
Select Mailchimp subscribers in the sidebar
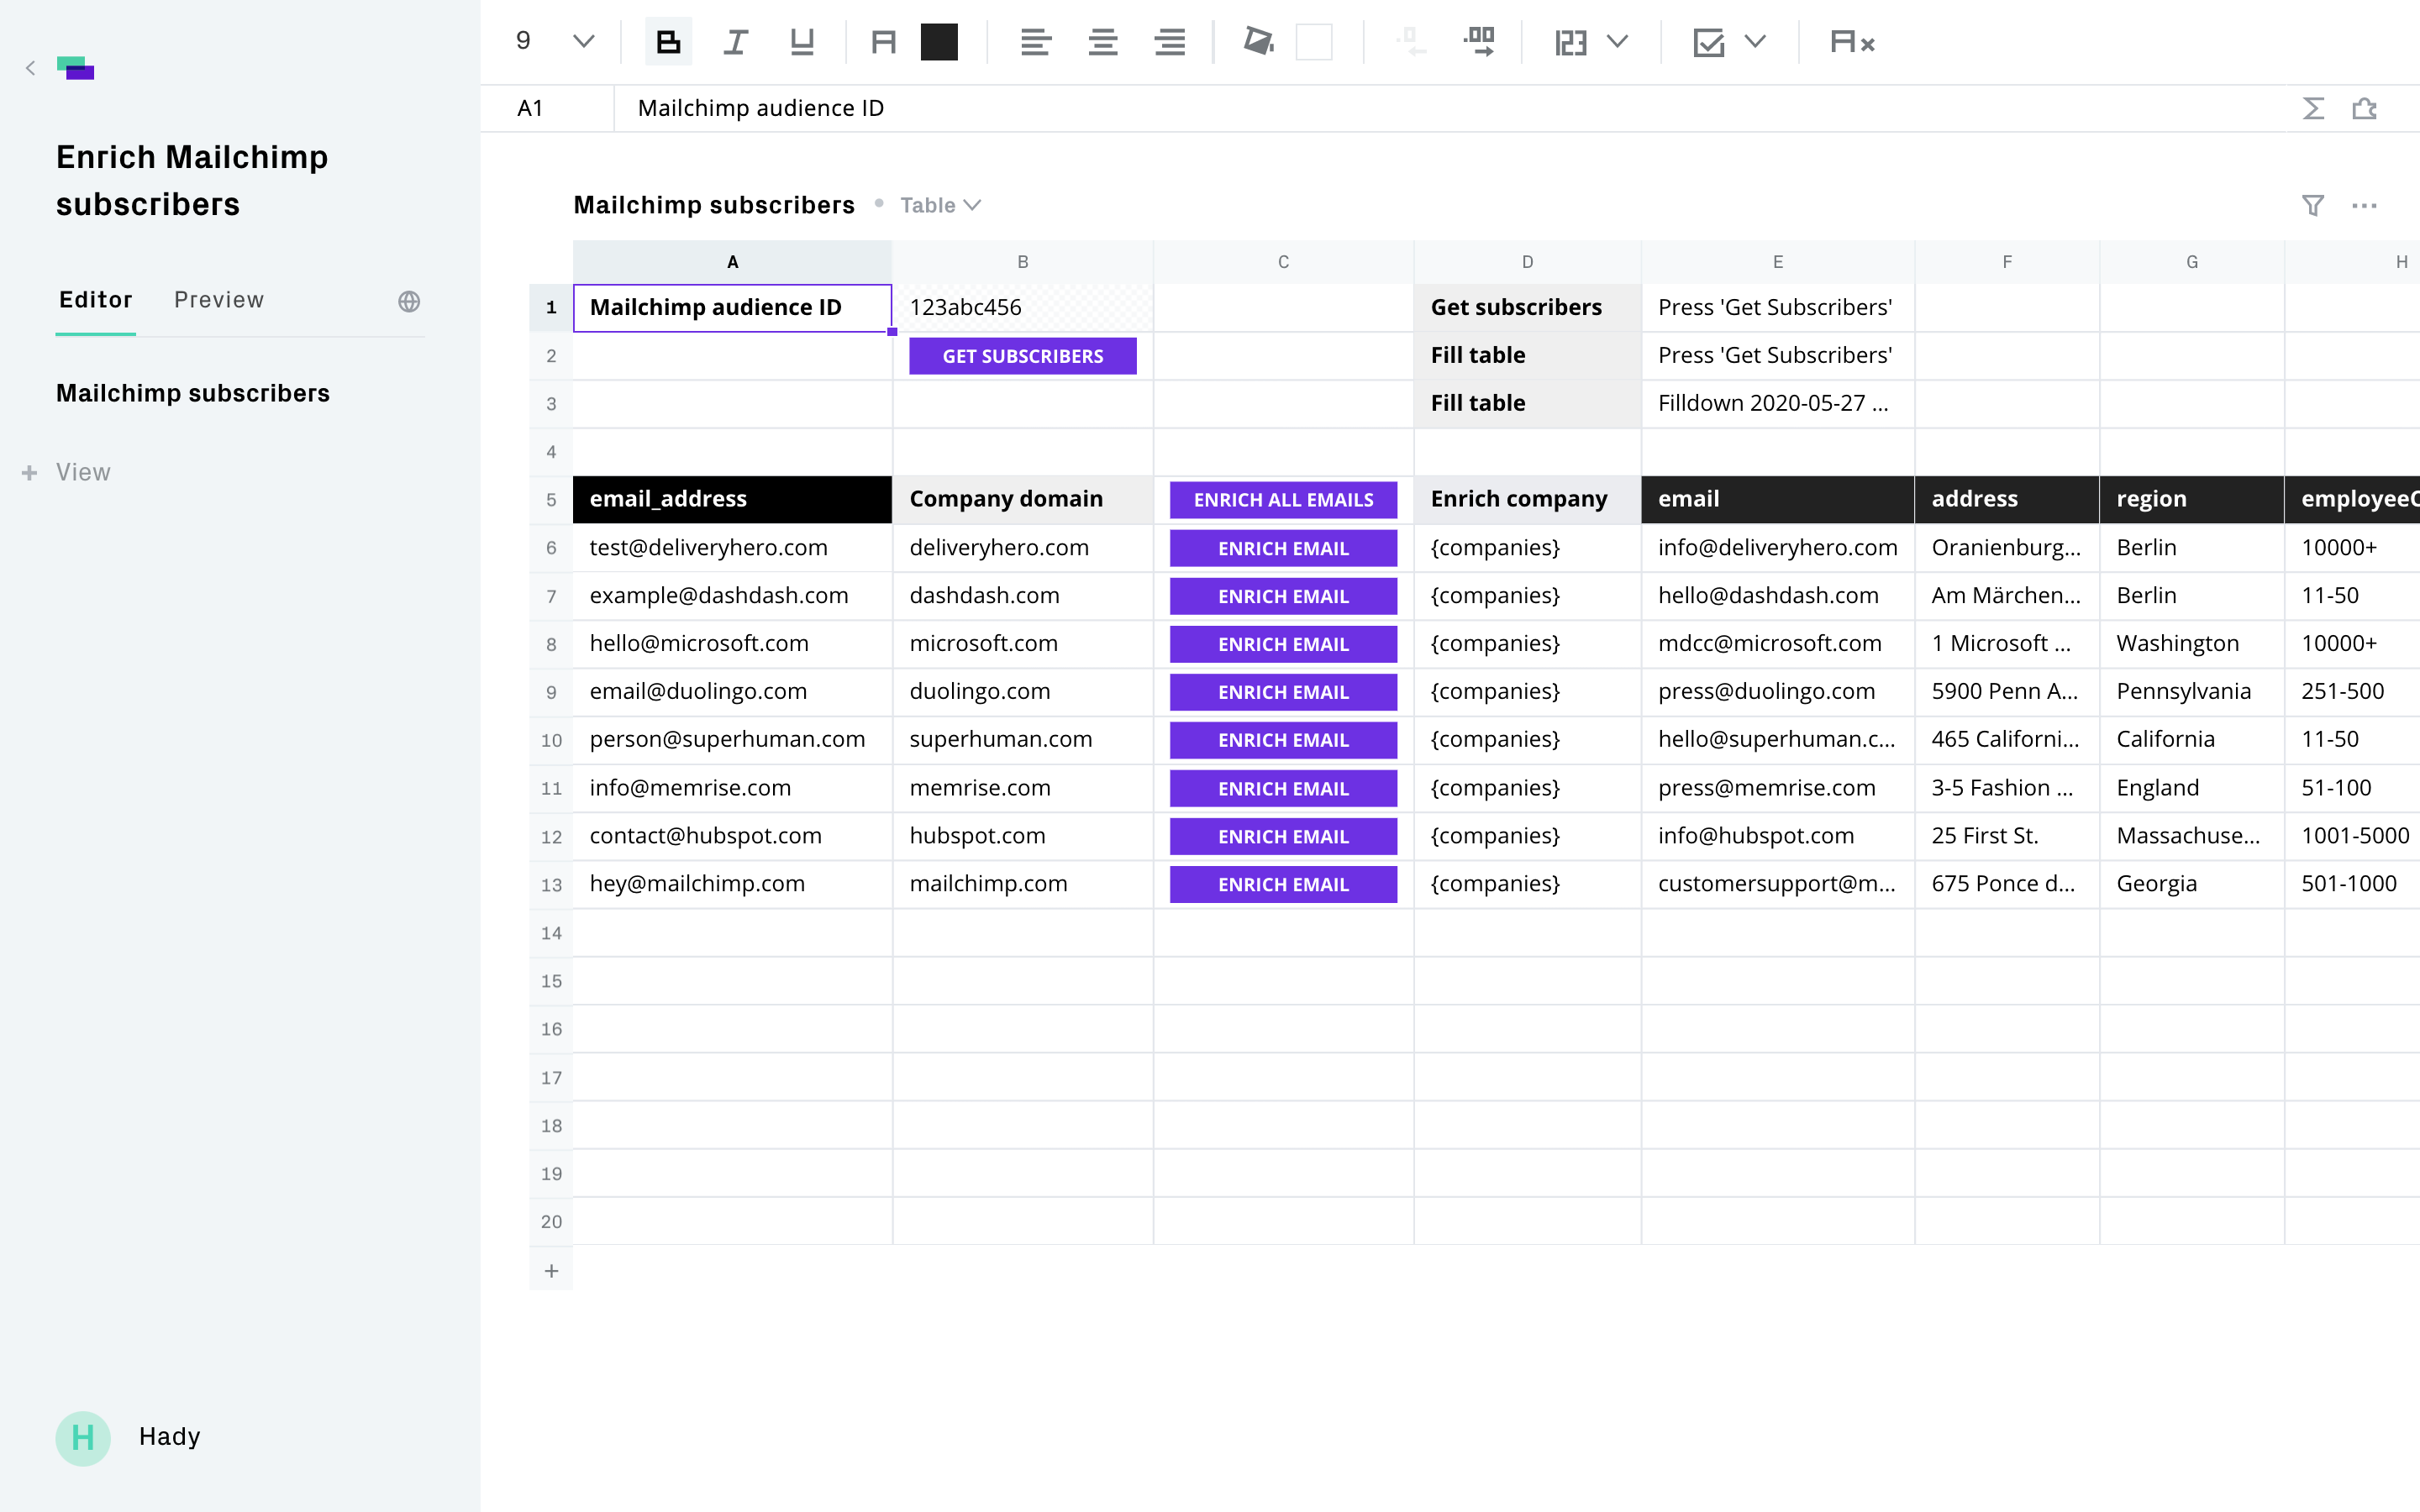click(x=193, y=393)
